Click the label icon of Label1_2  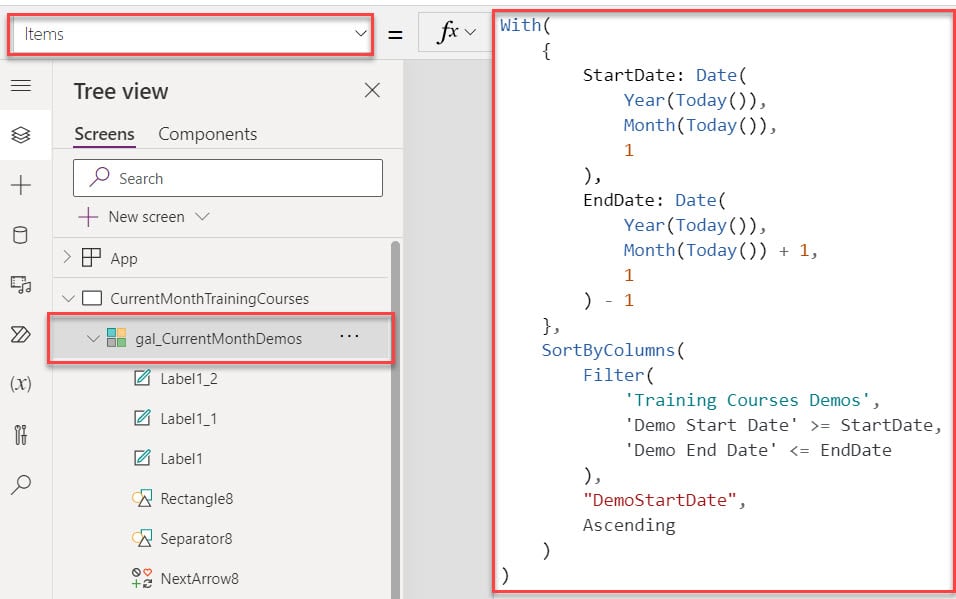point(142,378)
